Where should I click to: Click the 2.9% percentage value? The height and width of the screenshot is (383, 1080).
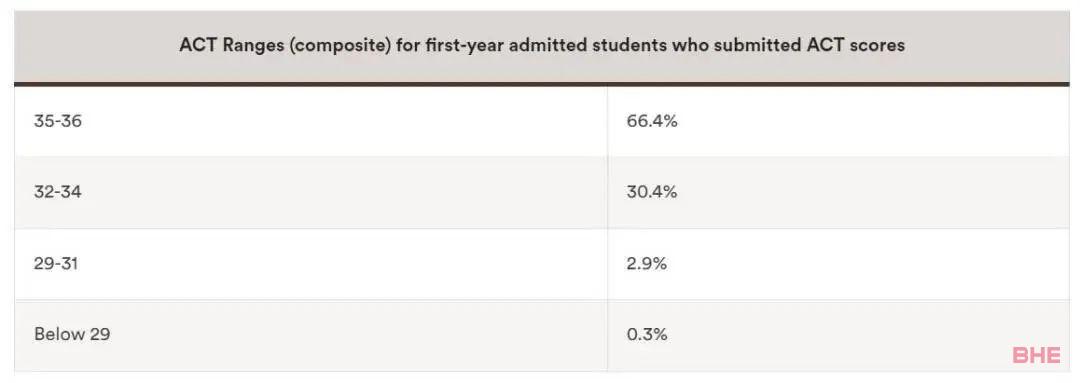tap(647, 263)
